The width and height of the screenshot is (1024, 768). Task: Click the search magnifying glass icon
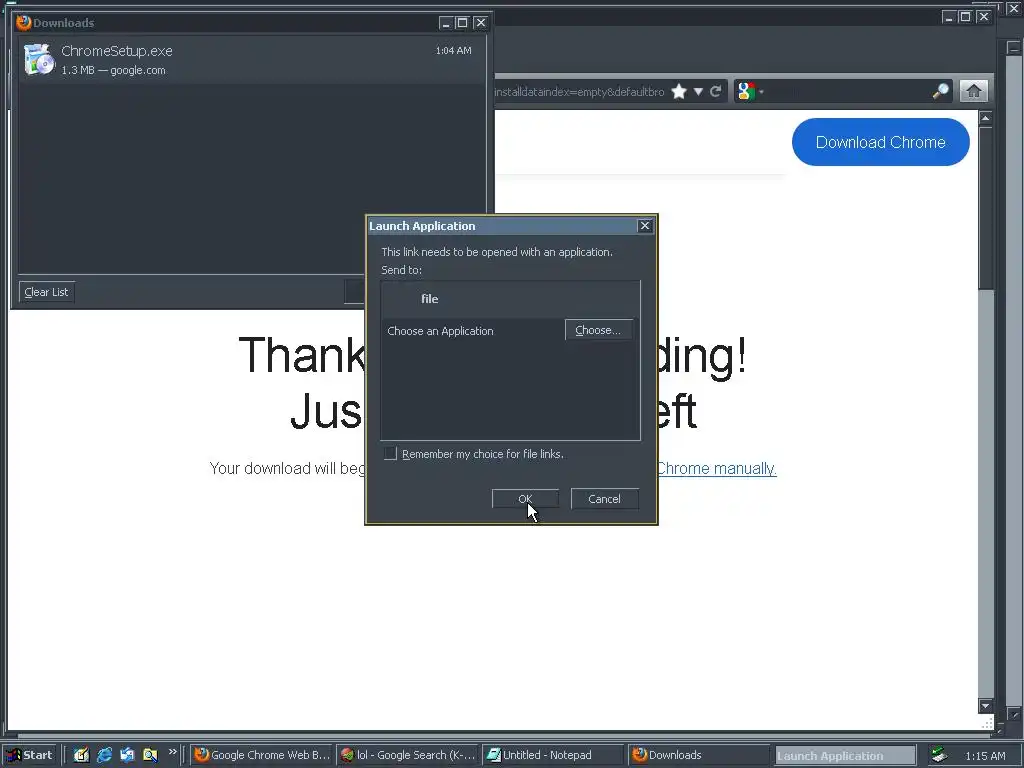pyautogui.click(x=940, y=91)
